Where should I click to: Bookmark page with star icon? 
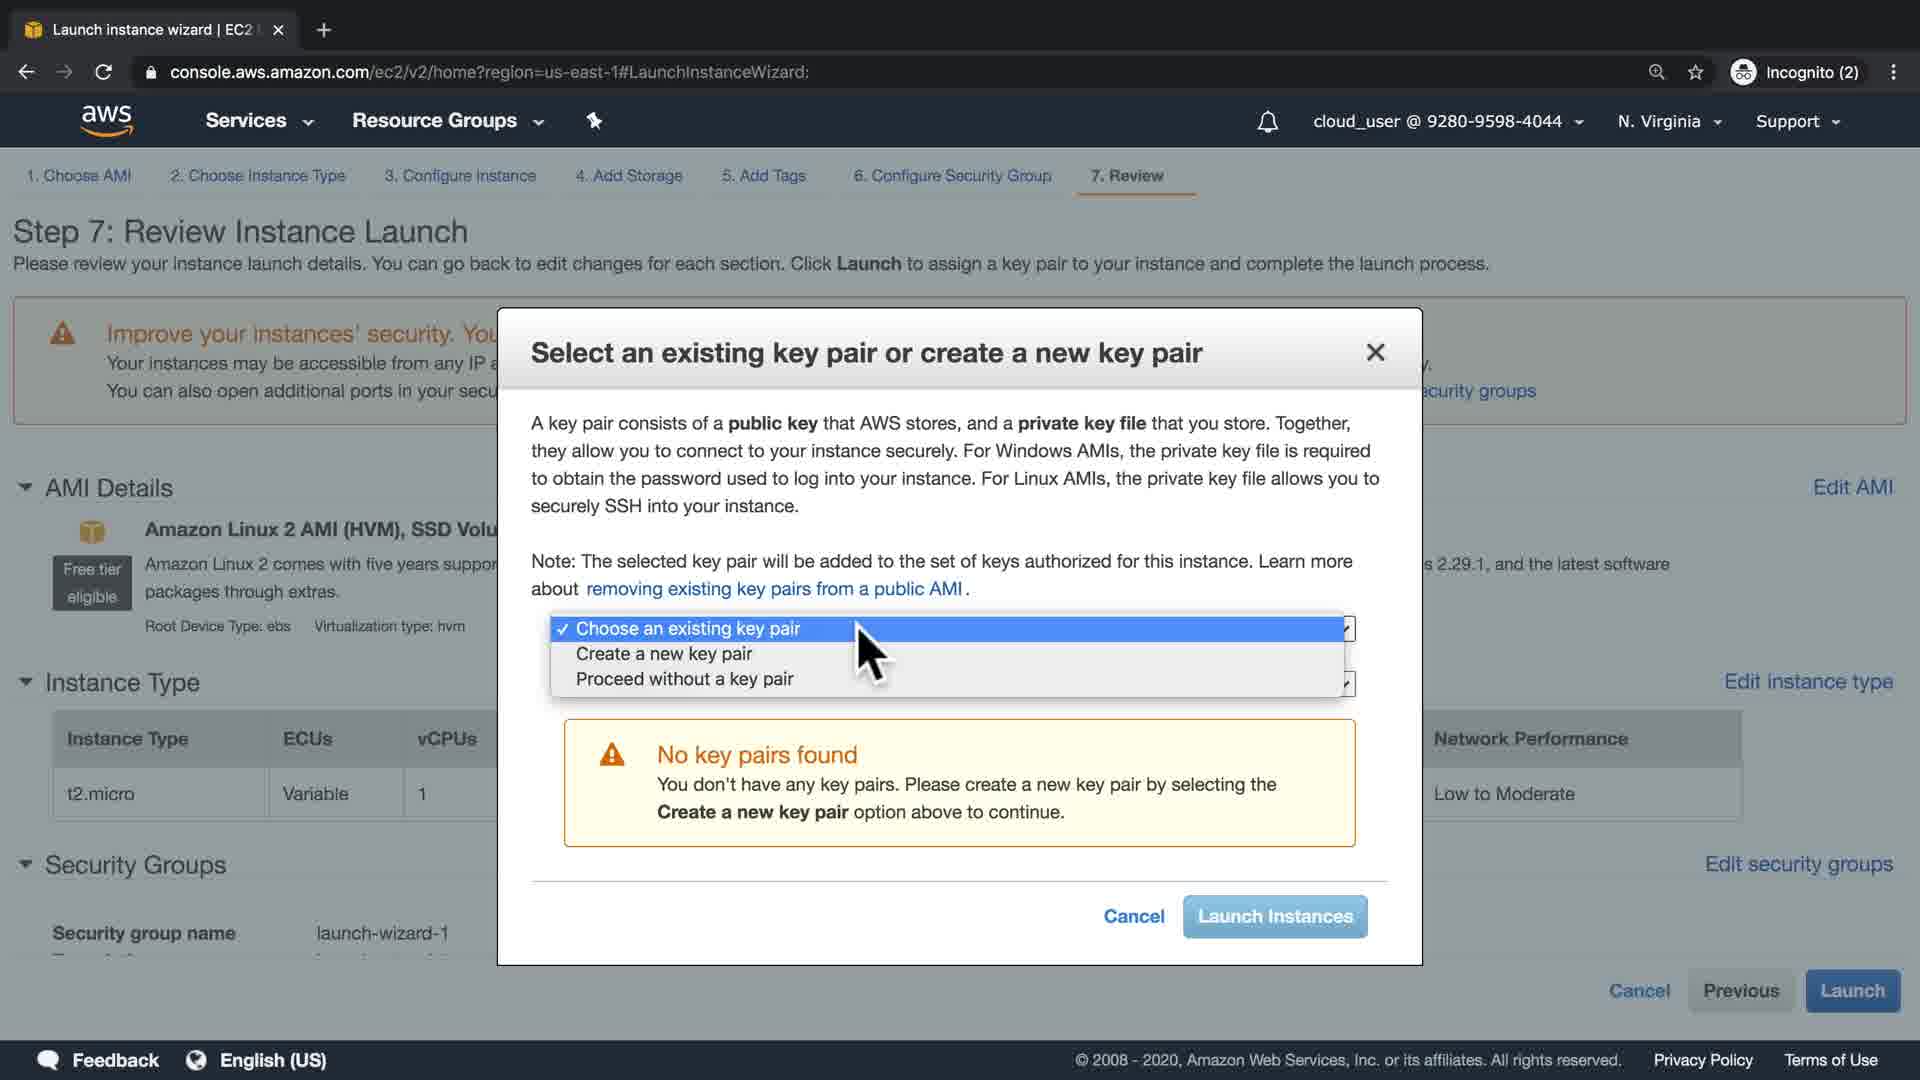tap(1695, 72)
